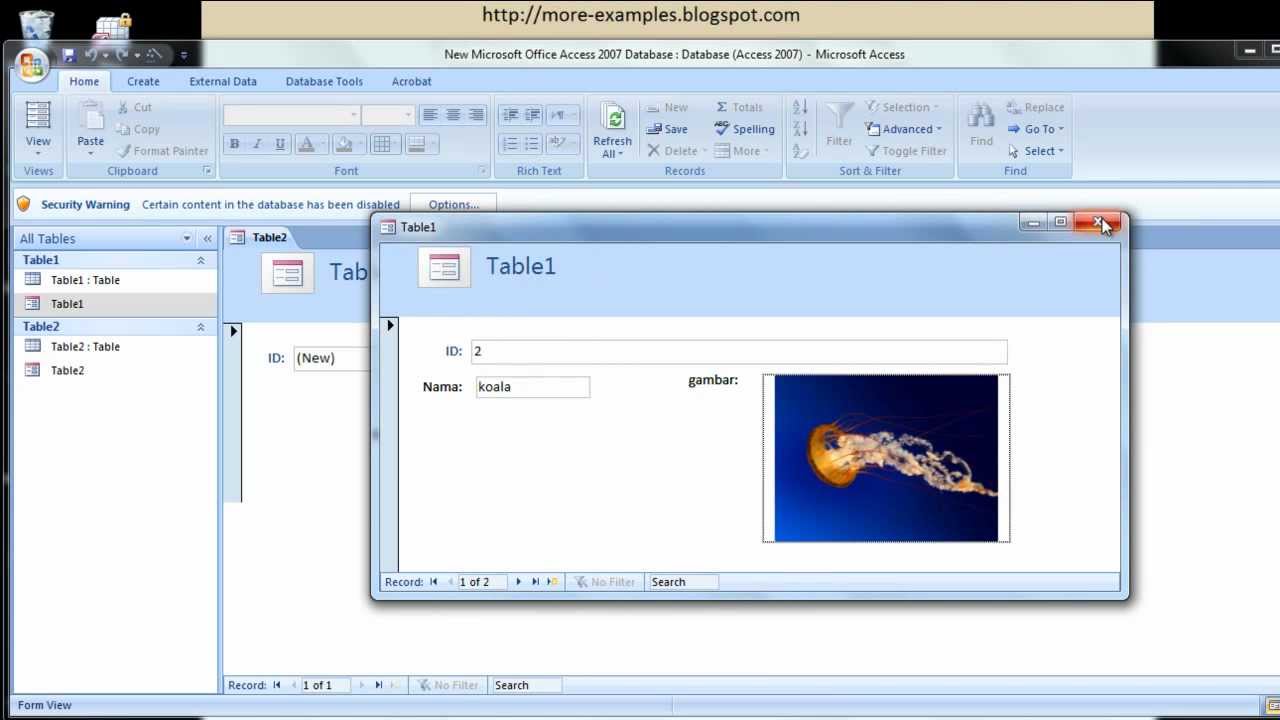The image size is (1280, 720).
Task: Click Toggle Filter
Action: point(905,151)
